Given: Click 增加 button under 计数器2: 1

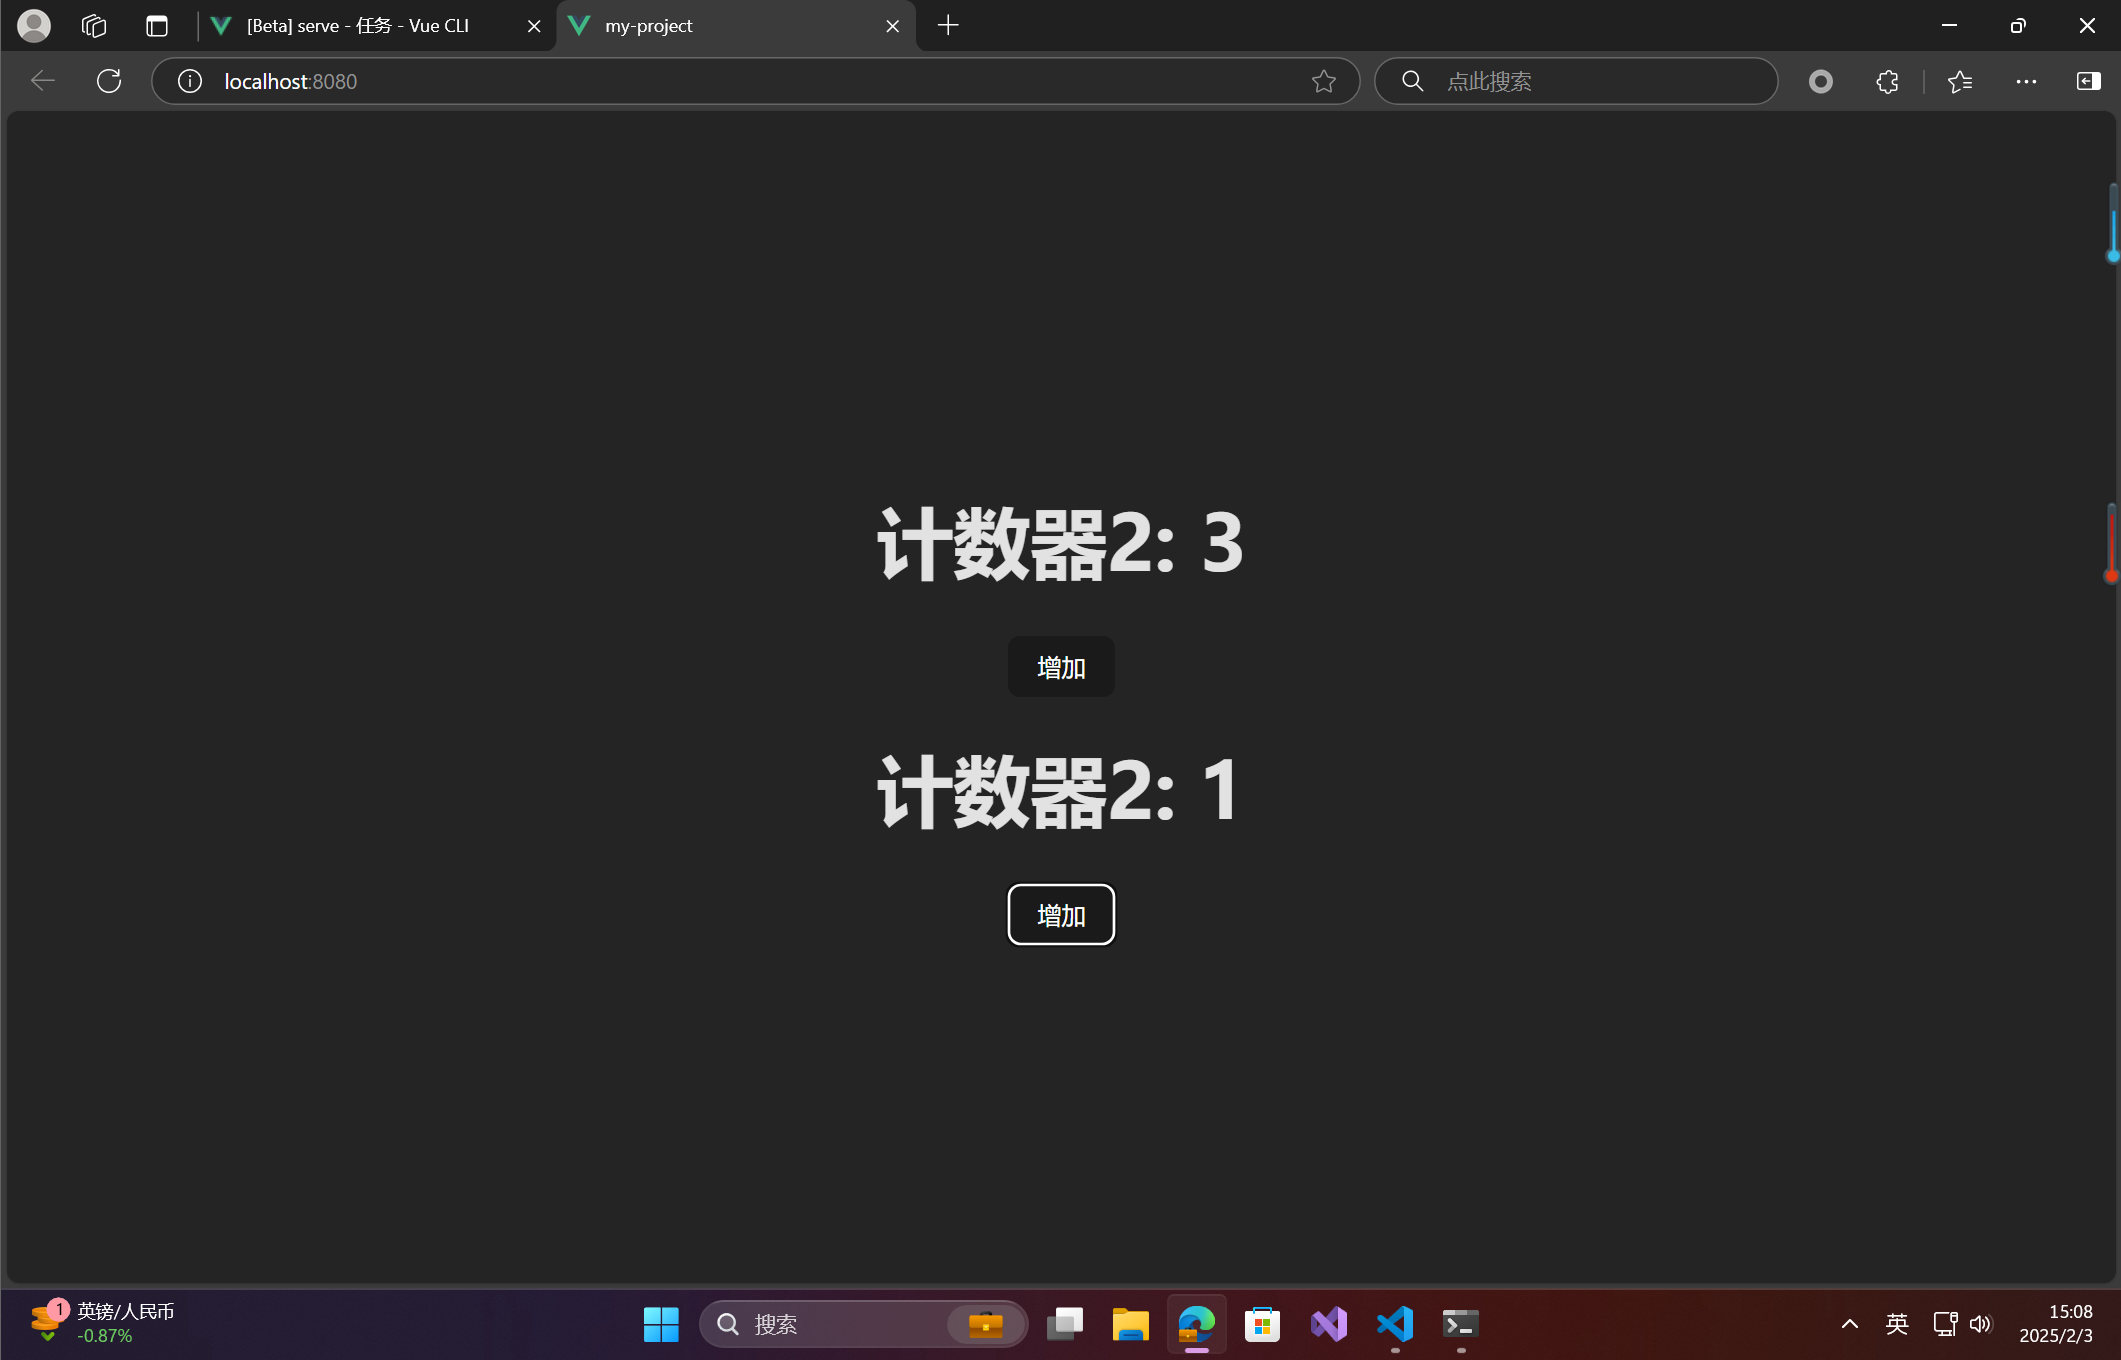Looking at the screenshot, I should click(x=1061, y=914).
